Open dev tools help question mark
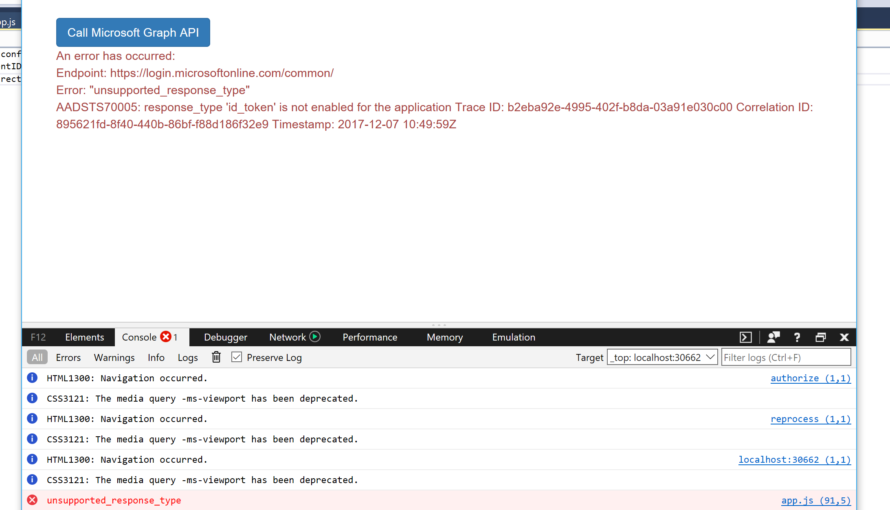 [797, 337]
